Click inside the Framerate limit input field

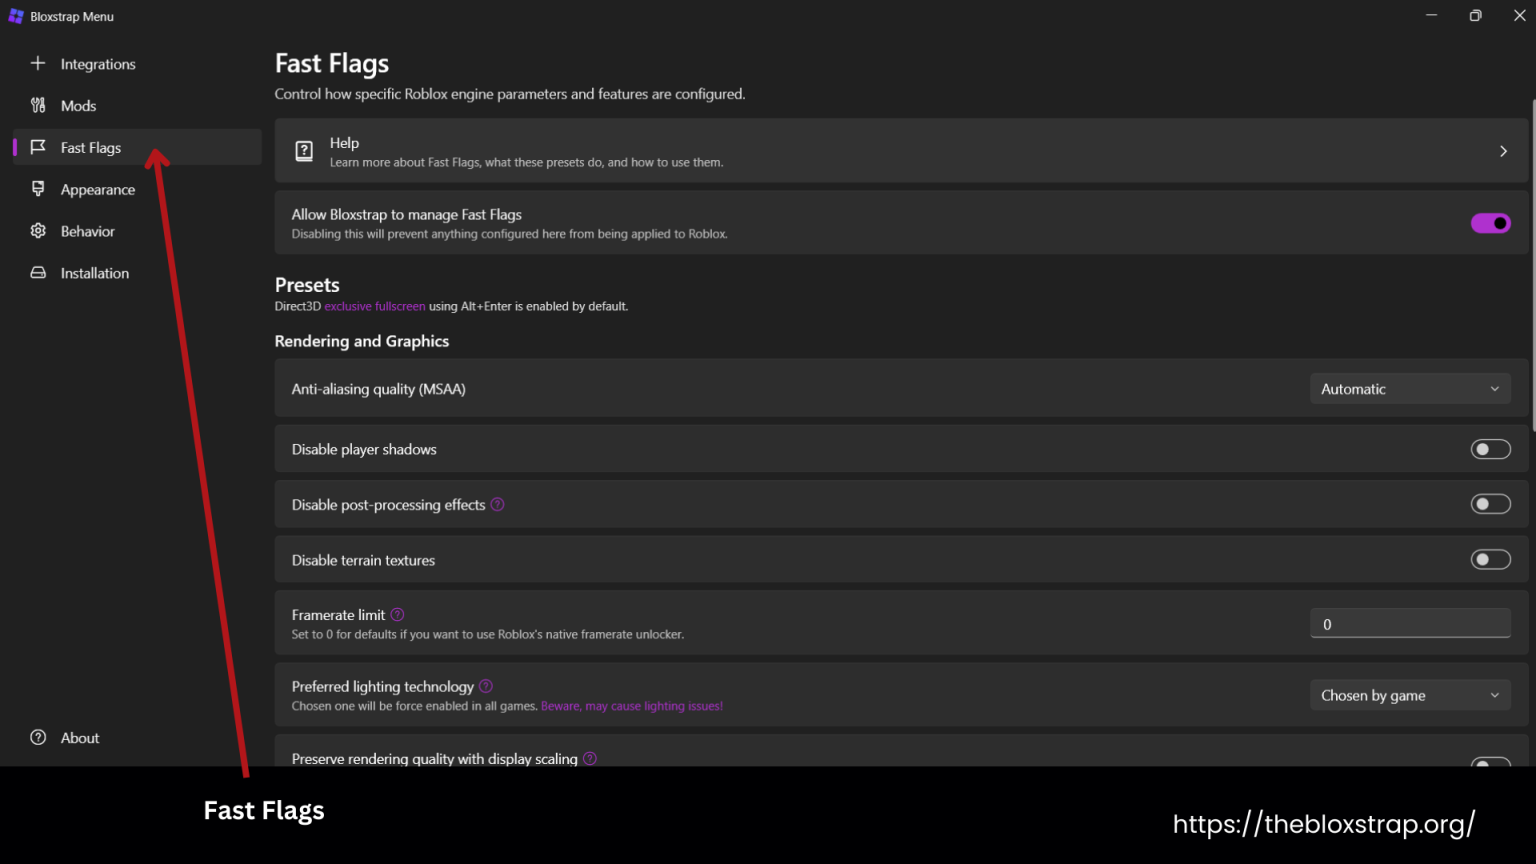1410,623
